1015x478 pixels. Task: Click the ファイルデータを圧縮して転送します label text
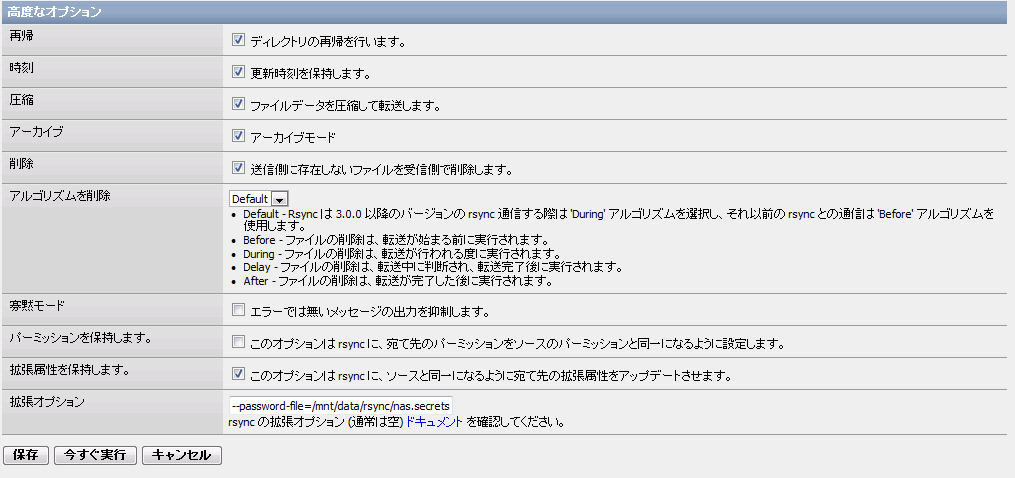[345, 105]
